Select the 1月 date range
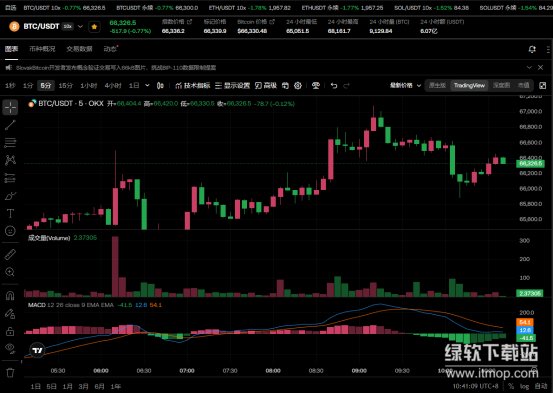 [67, 387]
